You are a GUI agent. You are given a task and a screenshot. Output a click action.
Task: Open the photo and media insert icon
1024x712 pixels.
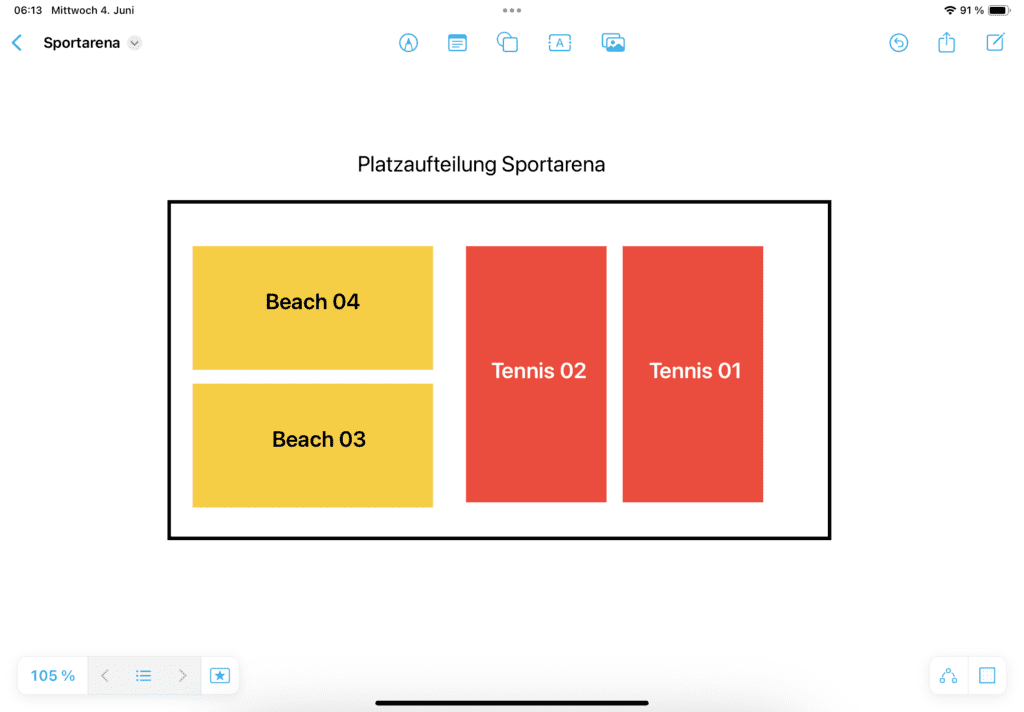[613, 43]
